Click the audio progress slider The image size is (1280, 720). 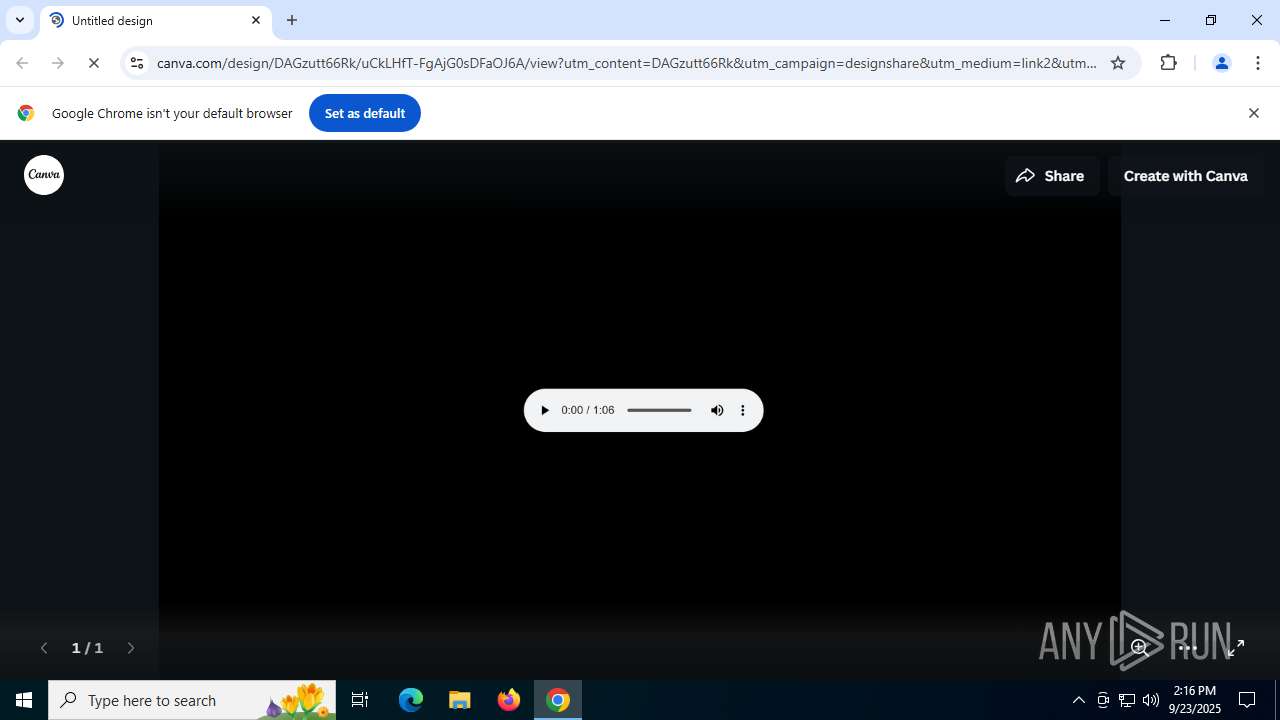659,410
